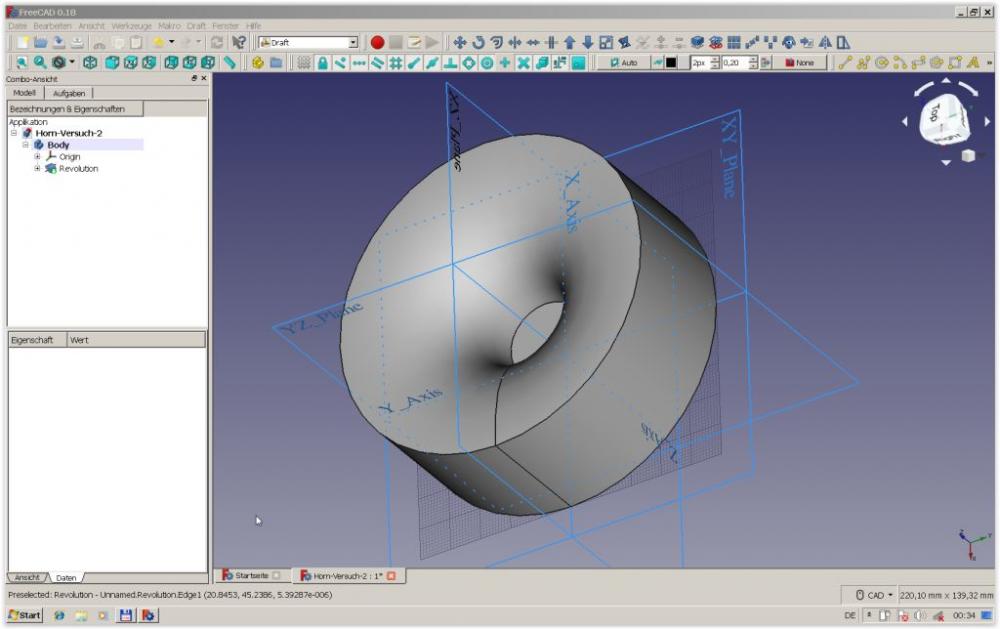This screenshot has width=1000, height=629.
Task: Click the Draft Mirror tool icon
Action: tap(825, 43)
